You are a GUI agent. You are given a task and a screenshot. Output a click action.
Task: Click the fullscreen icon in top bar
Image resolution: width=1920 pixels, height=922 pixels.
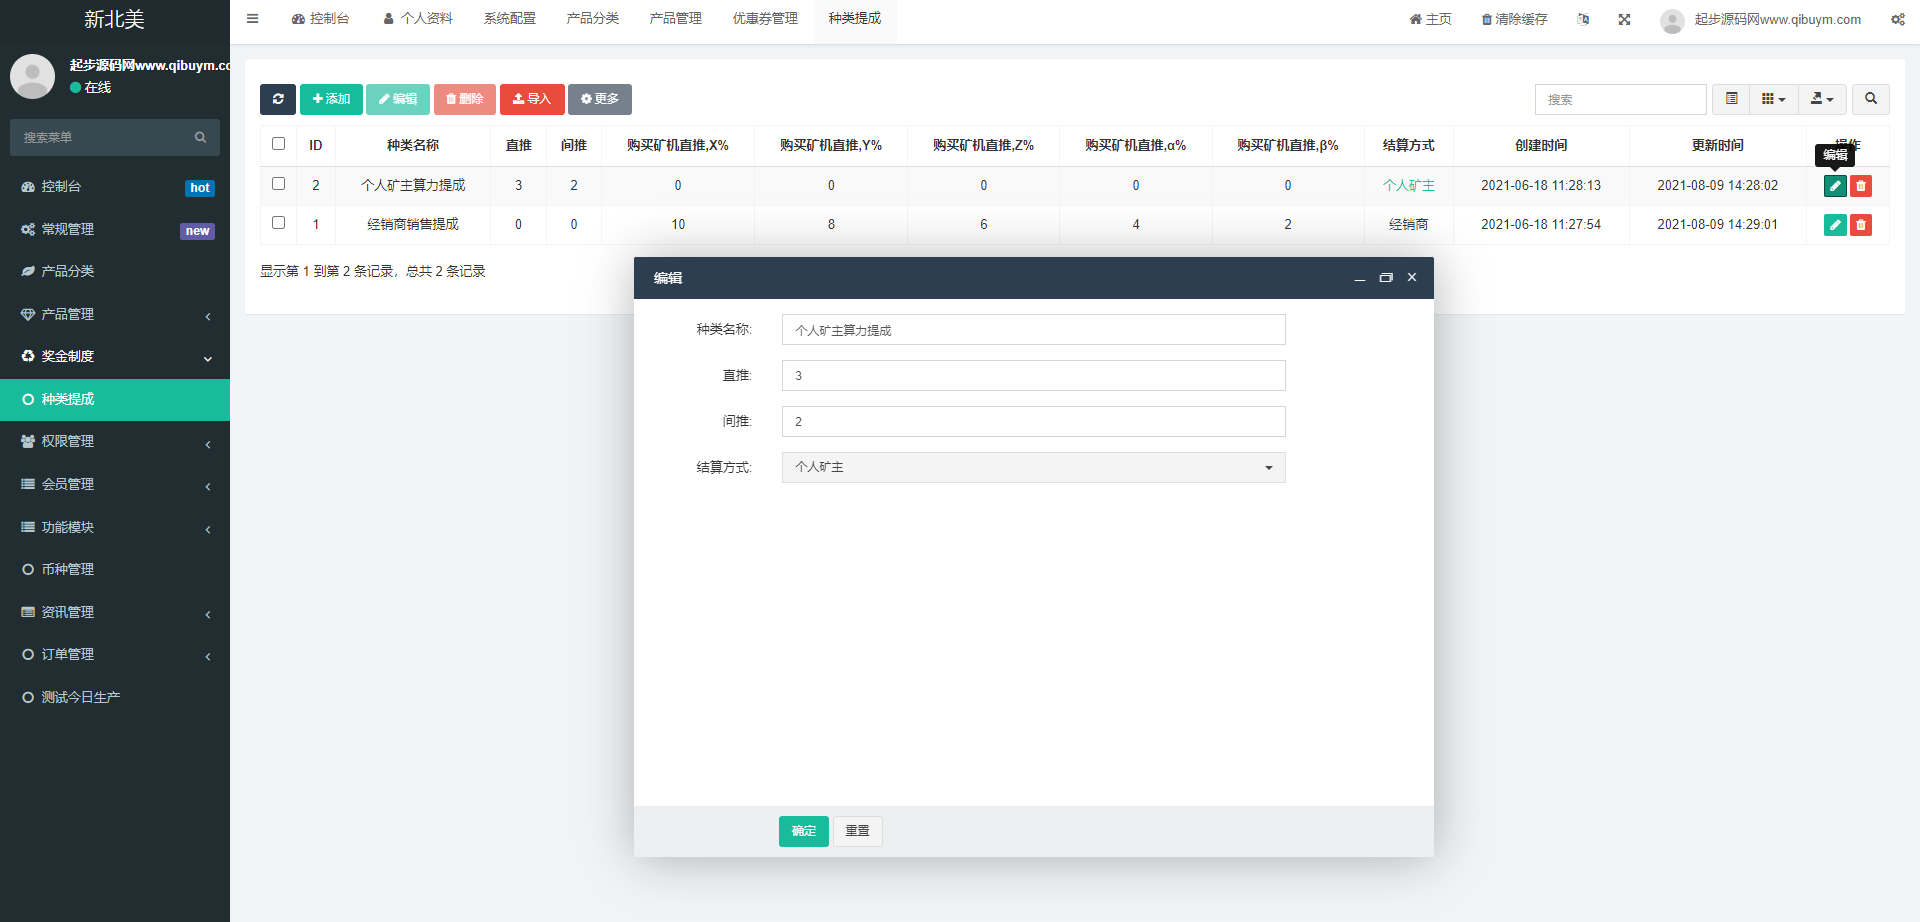click(1624, 19)
